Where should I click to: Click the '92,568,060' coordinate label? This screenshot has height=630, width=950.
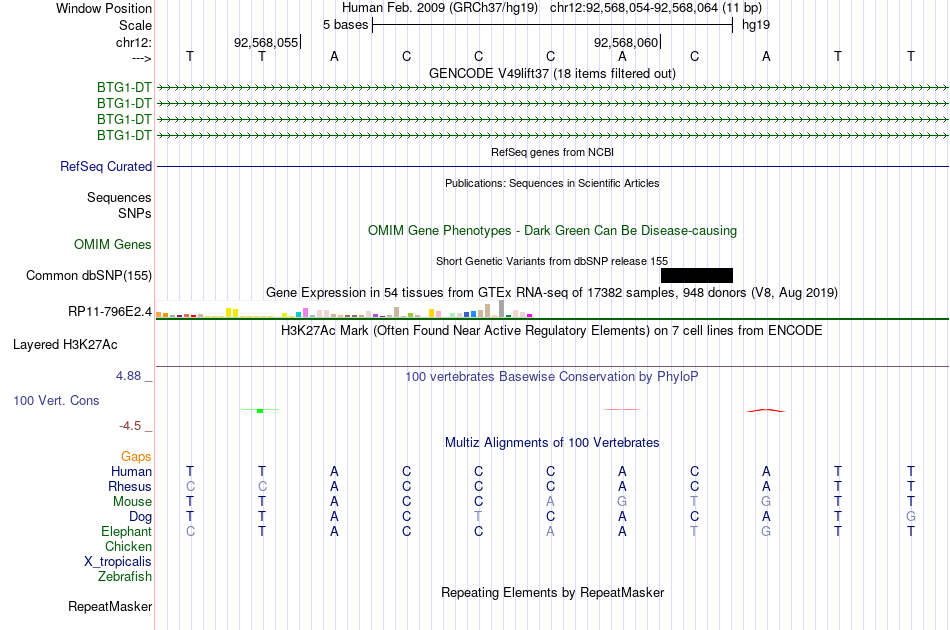[x=626, y=42]
